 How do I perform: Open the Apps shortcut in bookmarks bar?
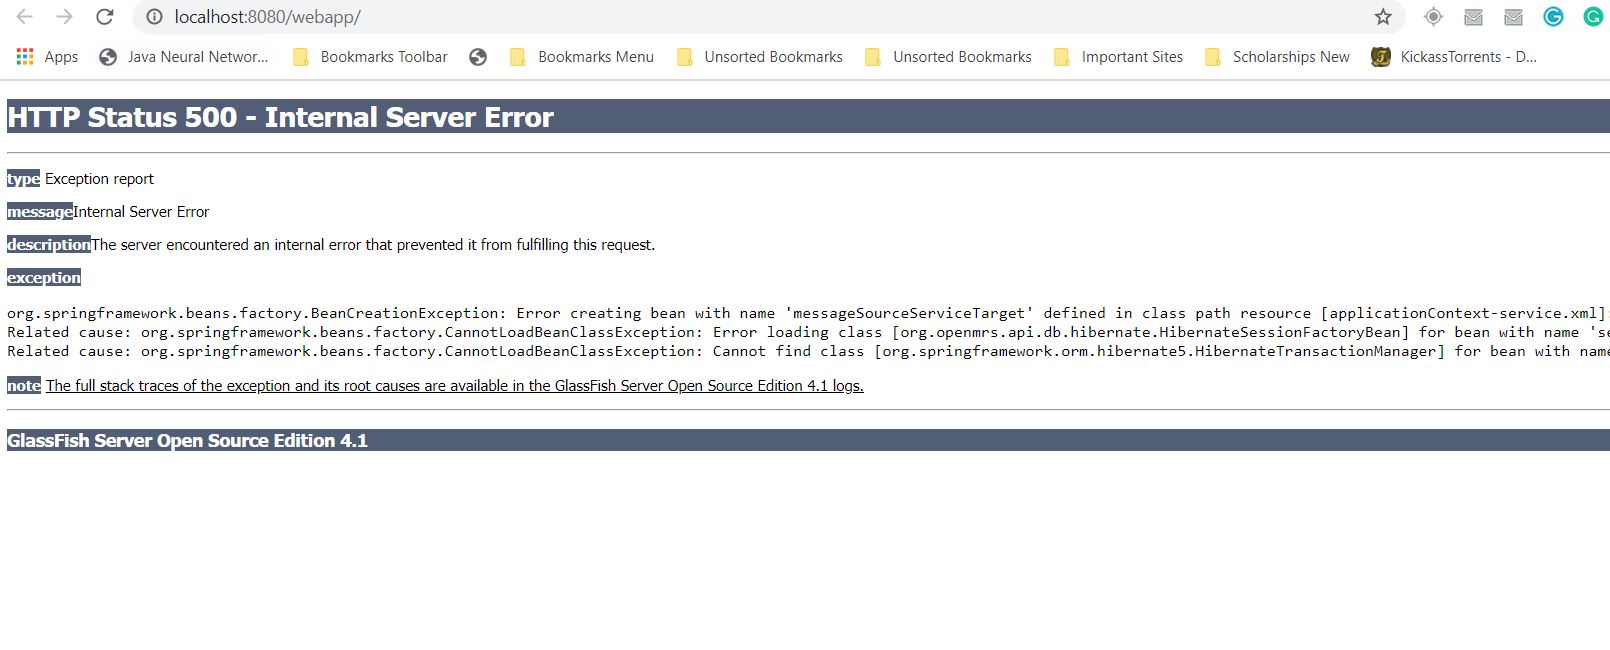click(47, 57)
